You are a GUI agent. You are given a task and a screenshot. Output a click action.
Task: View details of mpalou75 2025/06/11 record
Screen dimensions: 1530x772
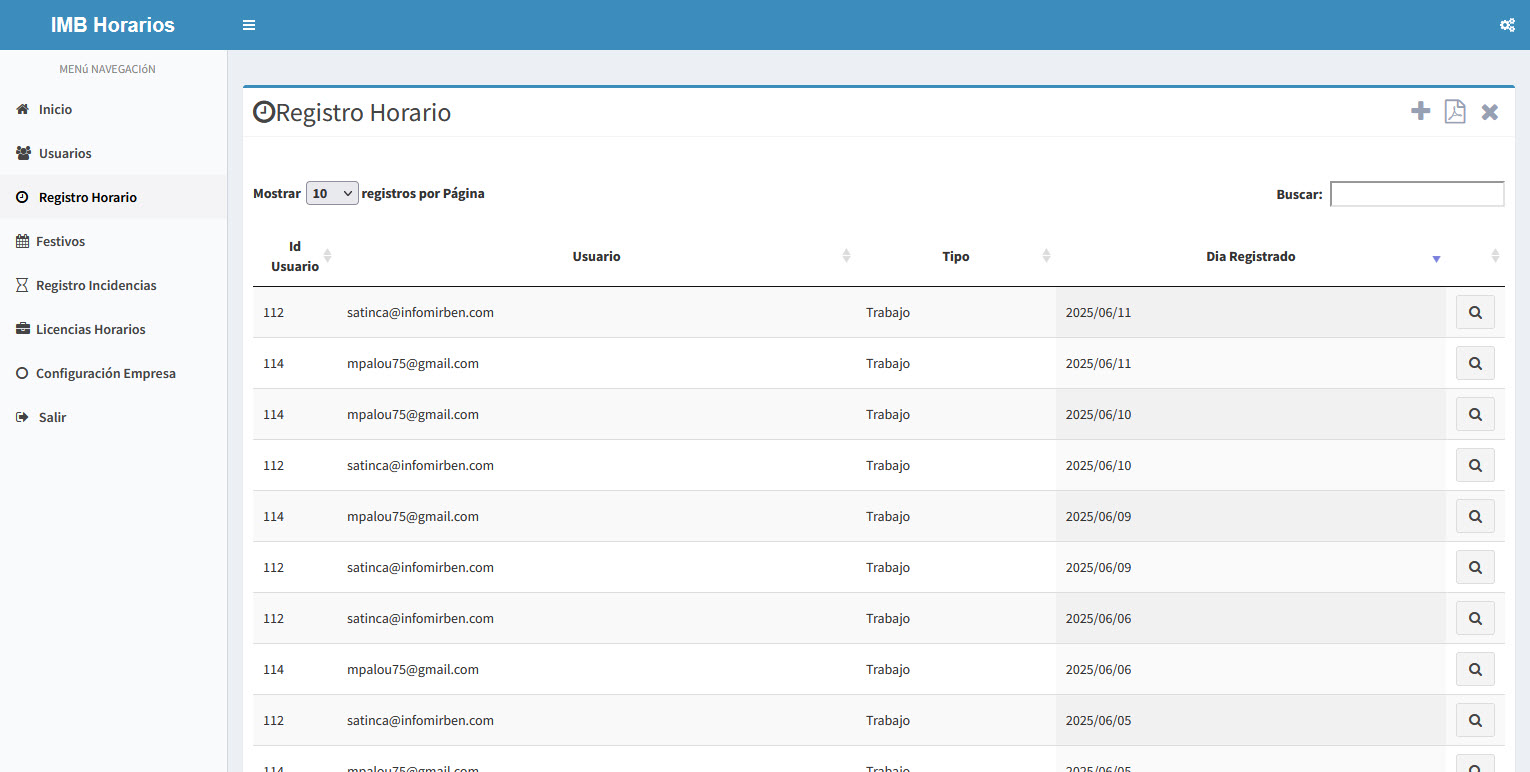coord(1475,363)
